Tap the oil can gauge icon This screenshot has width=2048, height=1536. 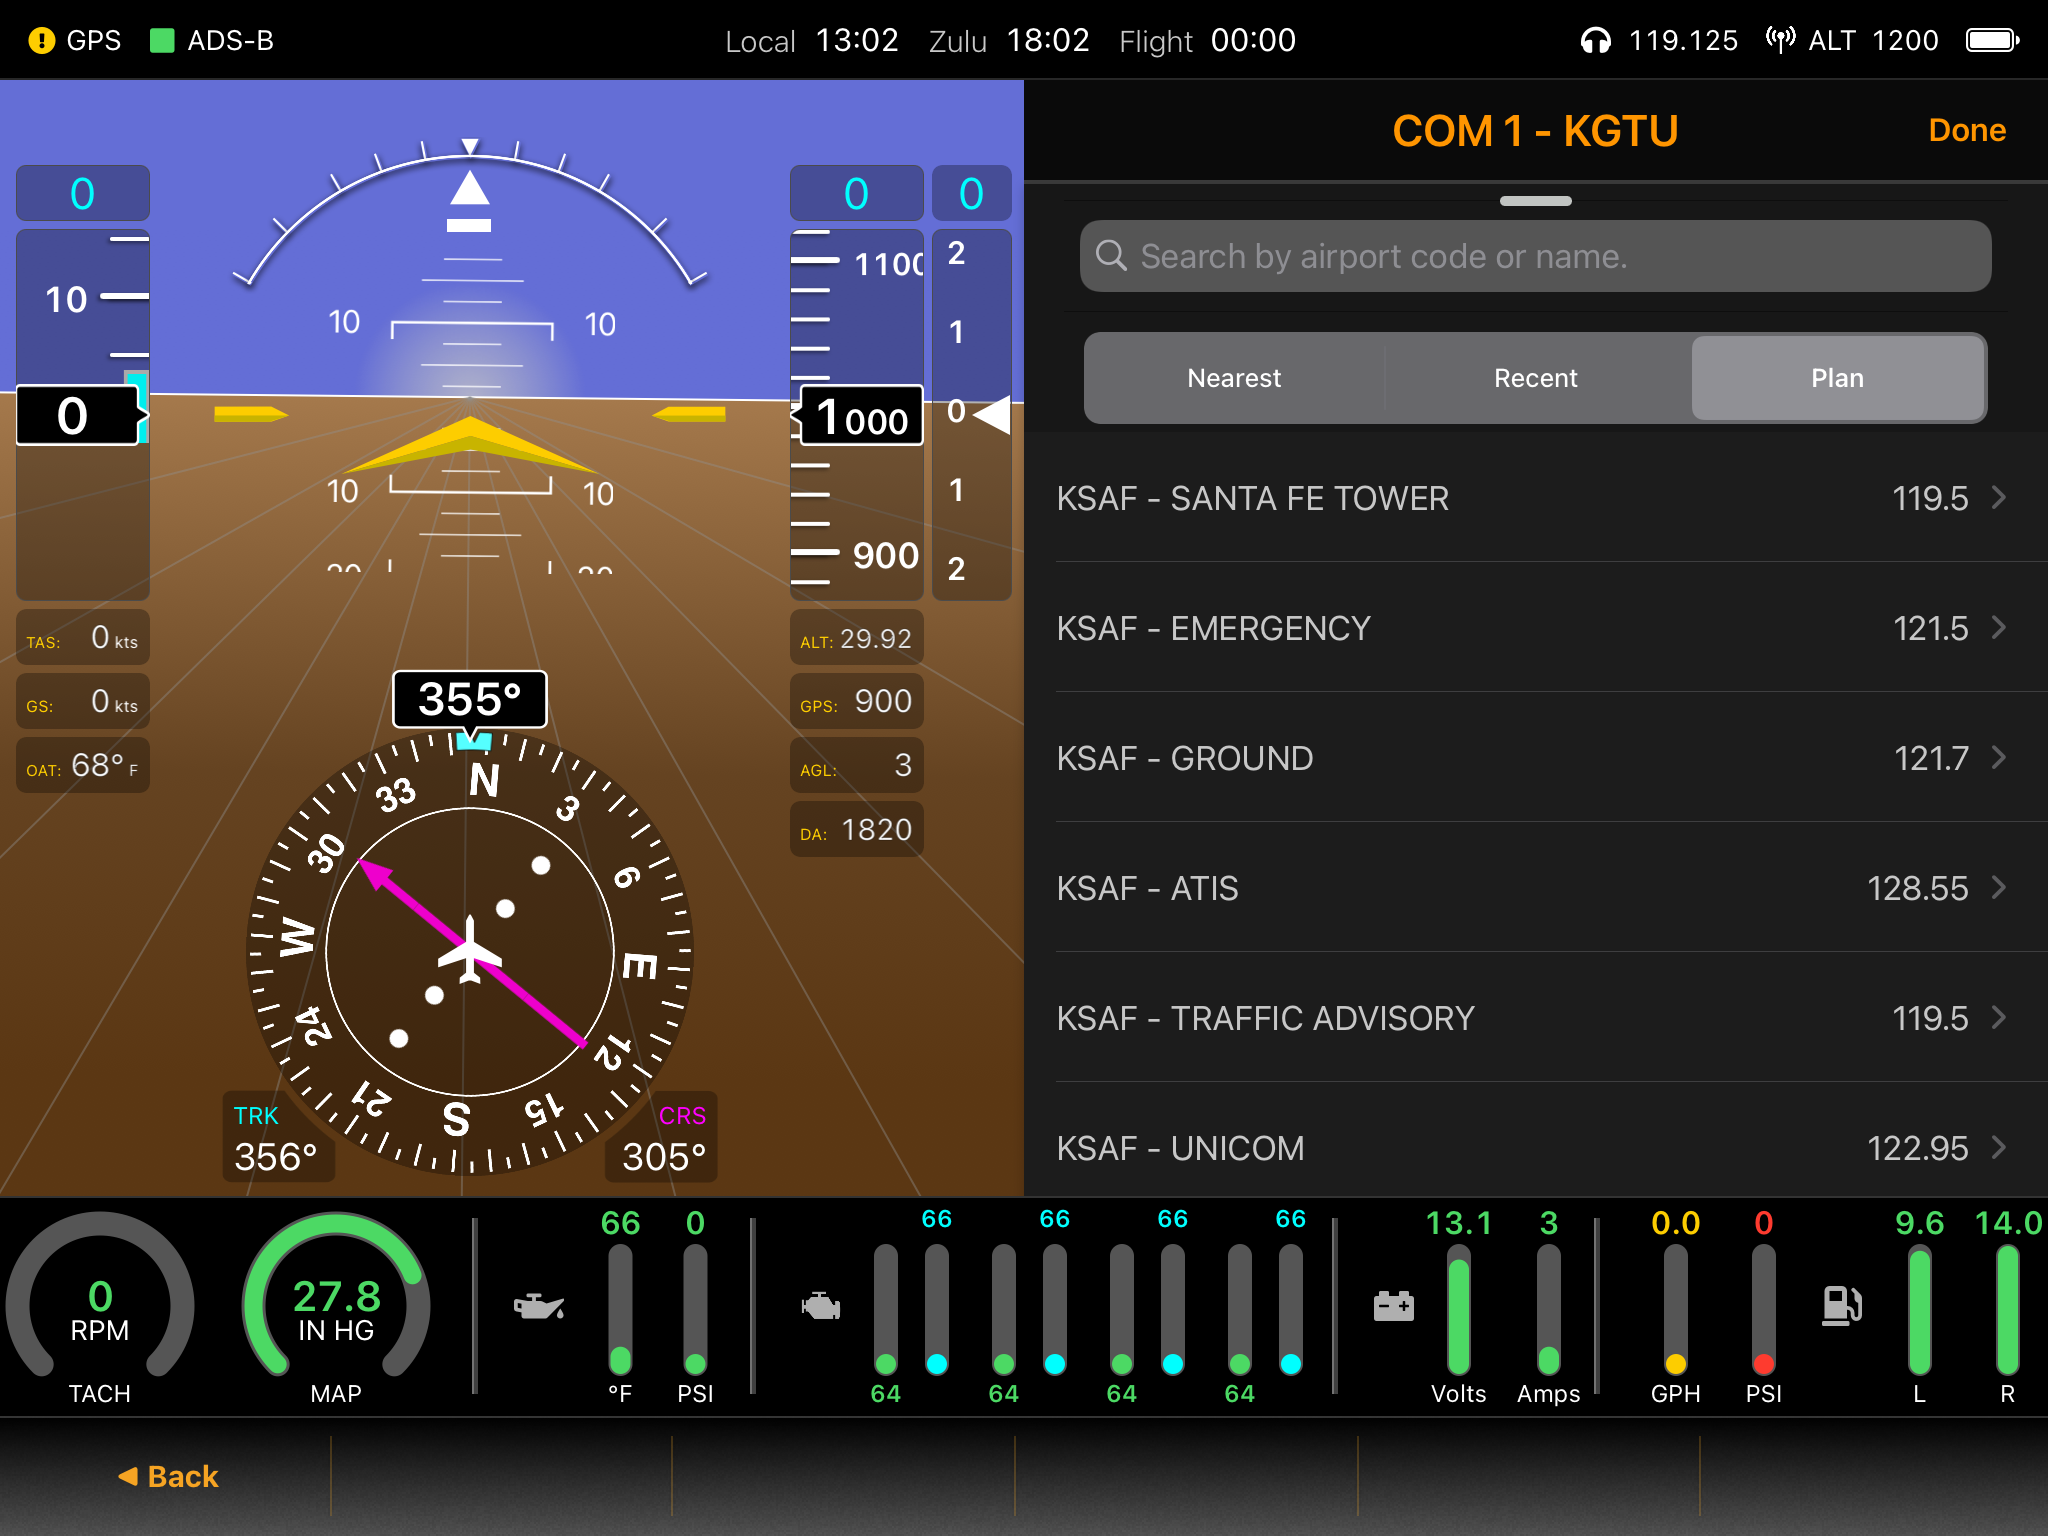click(x=538, y=1306)
